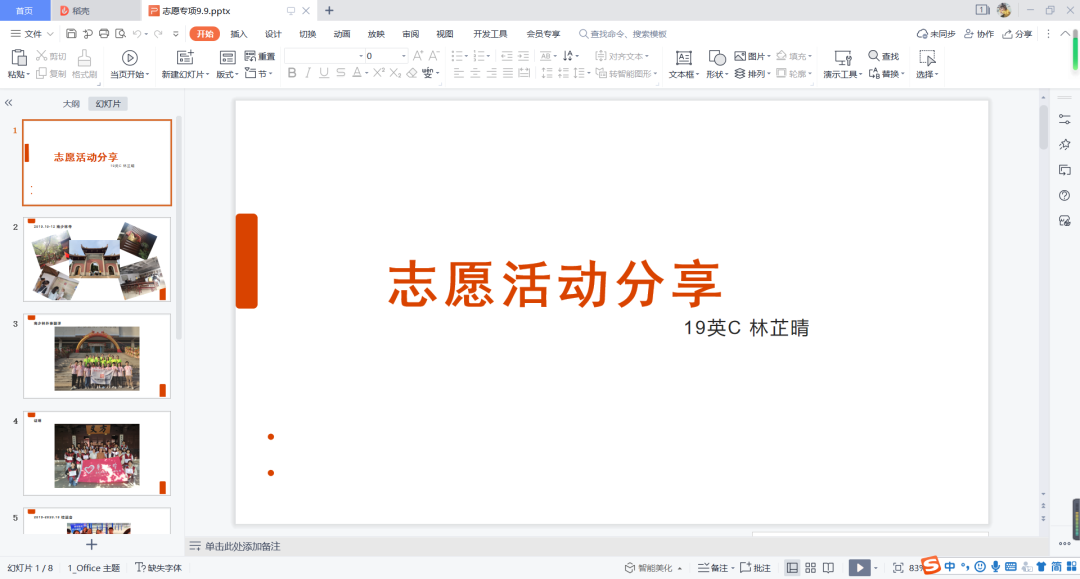Click the Print icon in quick access toolbar
Screen dimensions: 1080x579
click(x=104, y=34)
